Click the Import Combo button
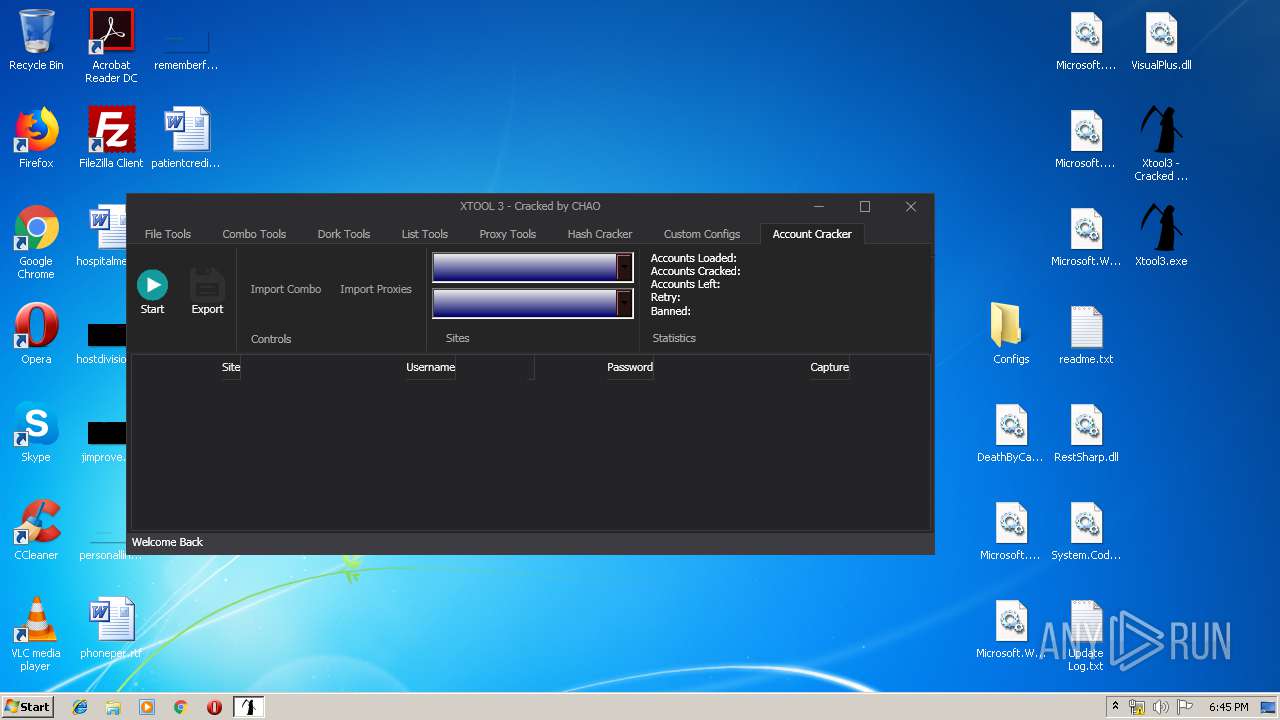This screenshot has height=720, width=1280. [x=286, y=289]
